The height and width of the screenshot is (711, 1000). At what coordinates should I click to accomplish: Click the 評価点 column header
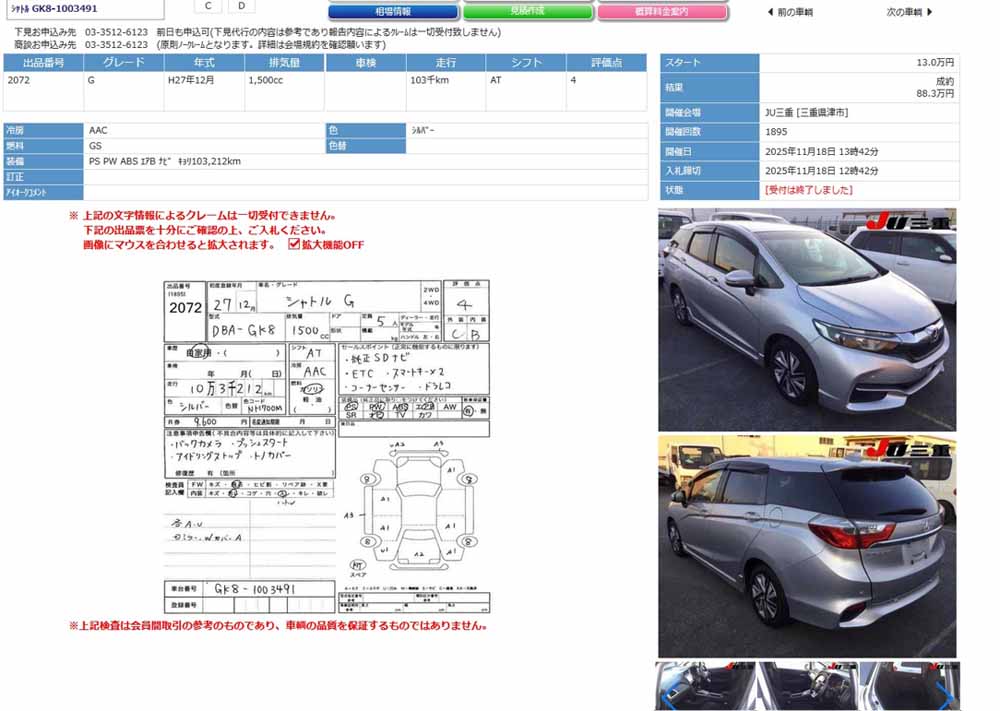[x=607, y=63]
